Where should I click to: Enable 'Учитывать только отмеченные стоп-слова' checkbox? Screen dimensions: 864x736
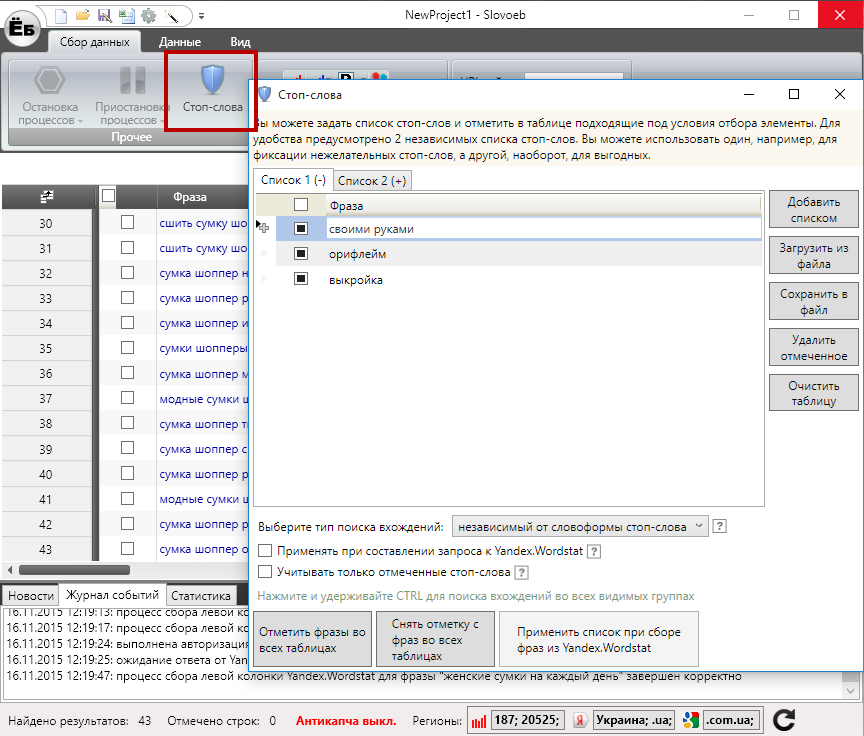265,572
